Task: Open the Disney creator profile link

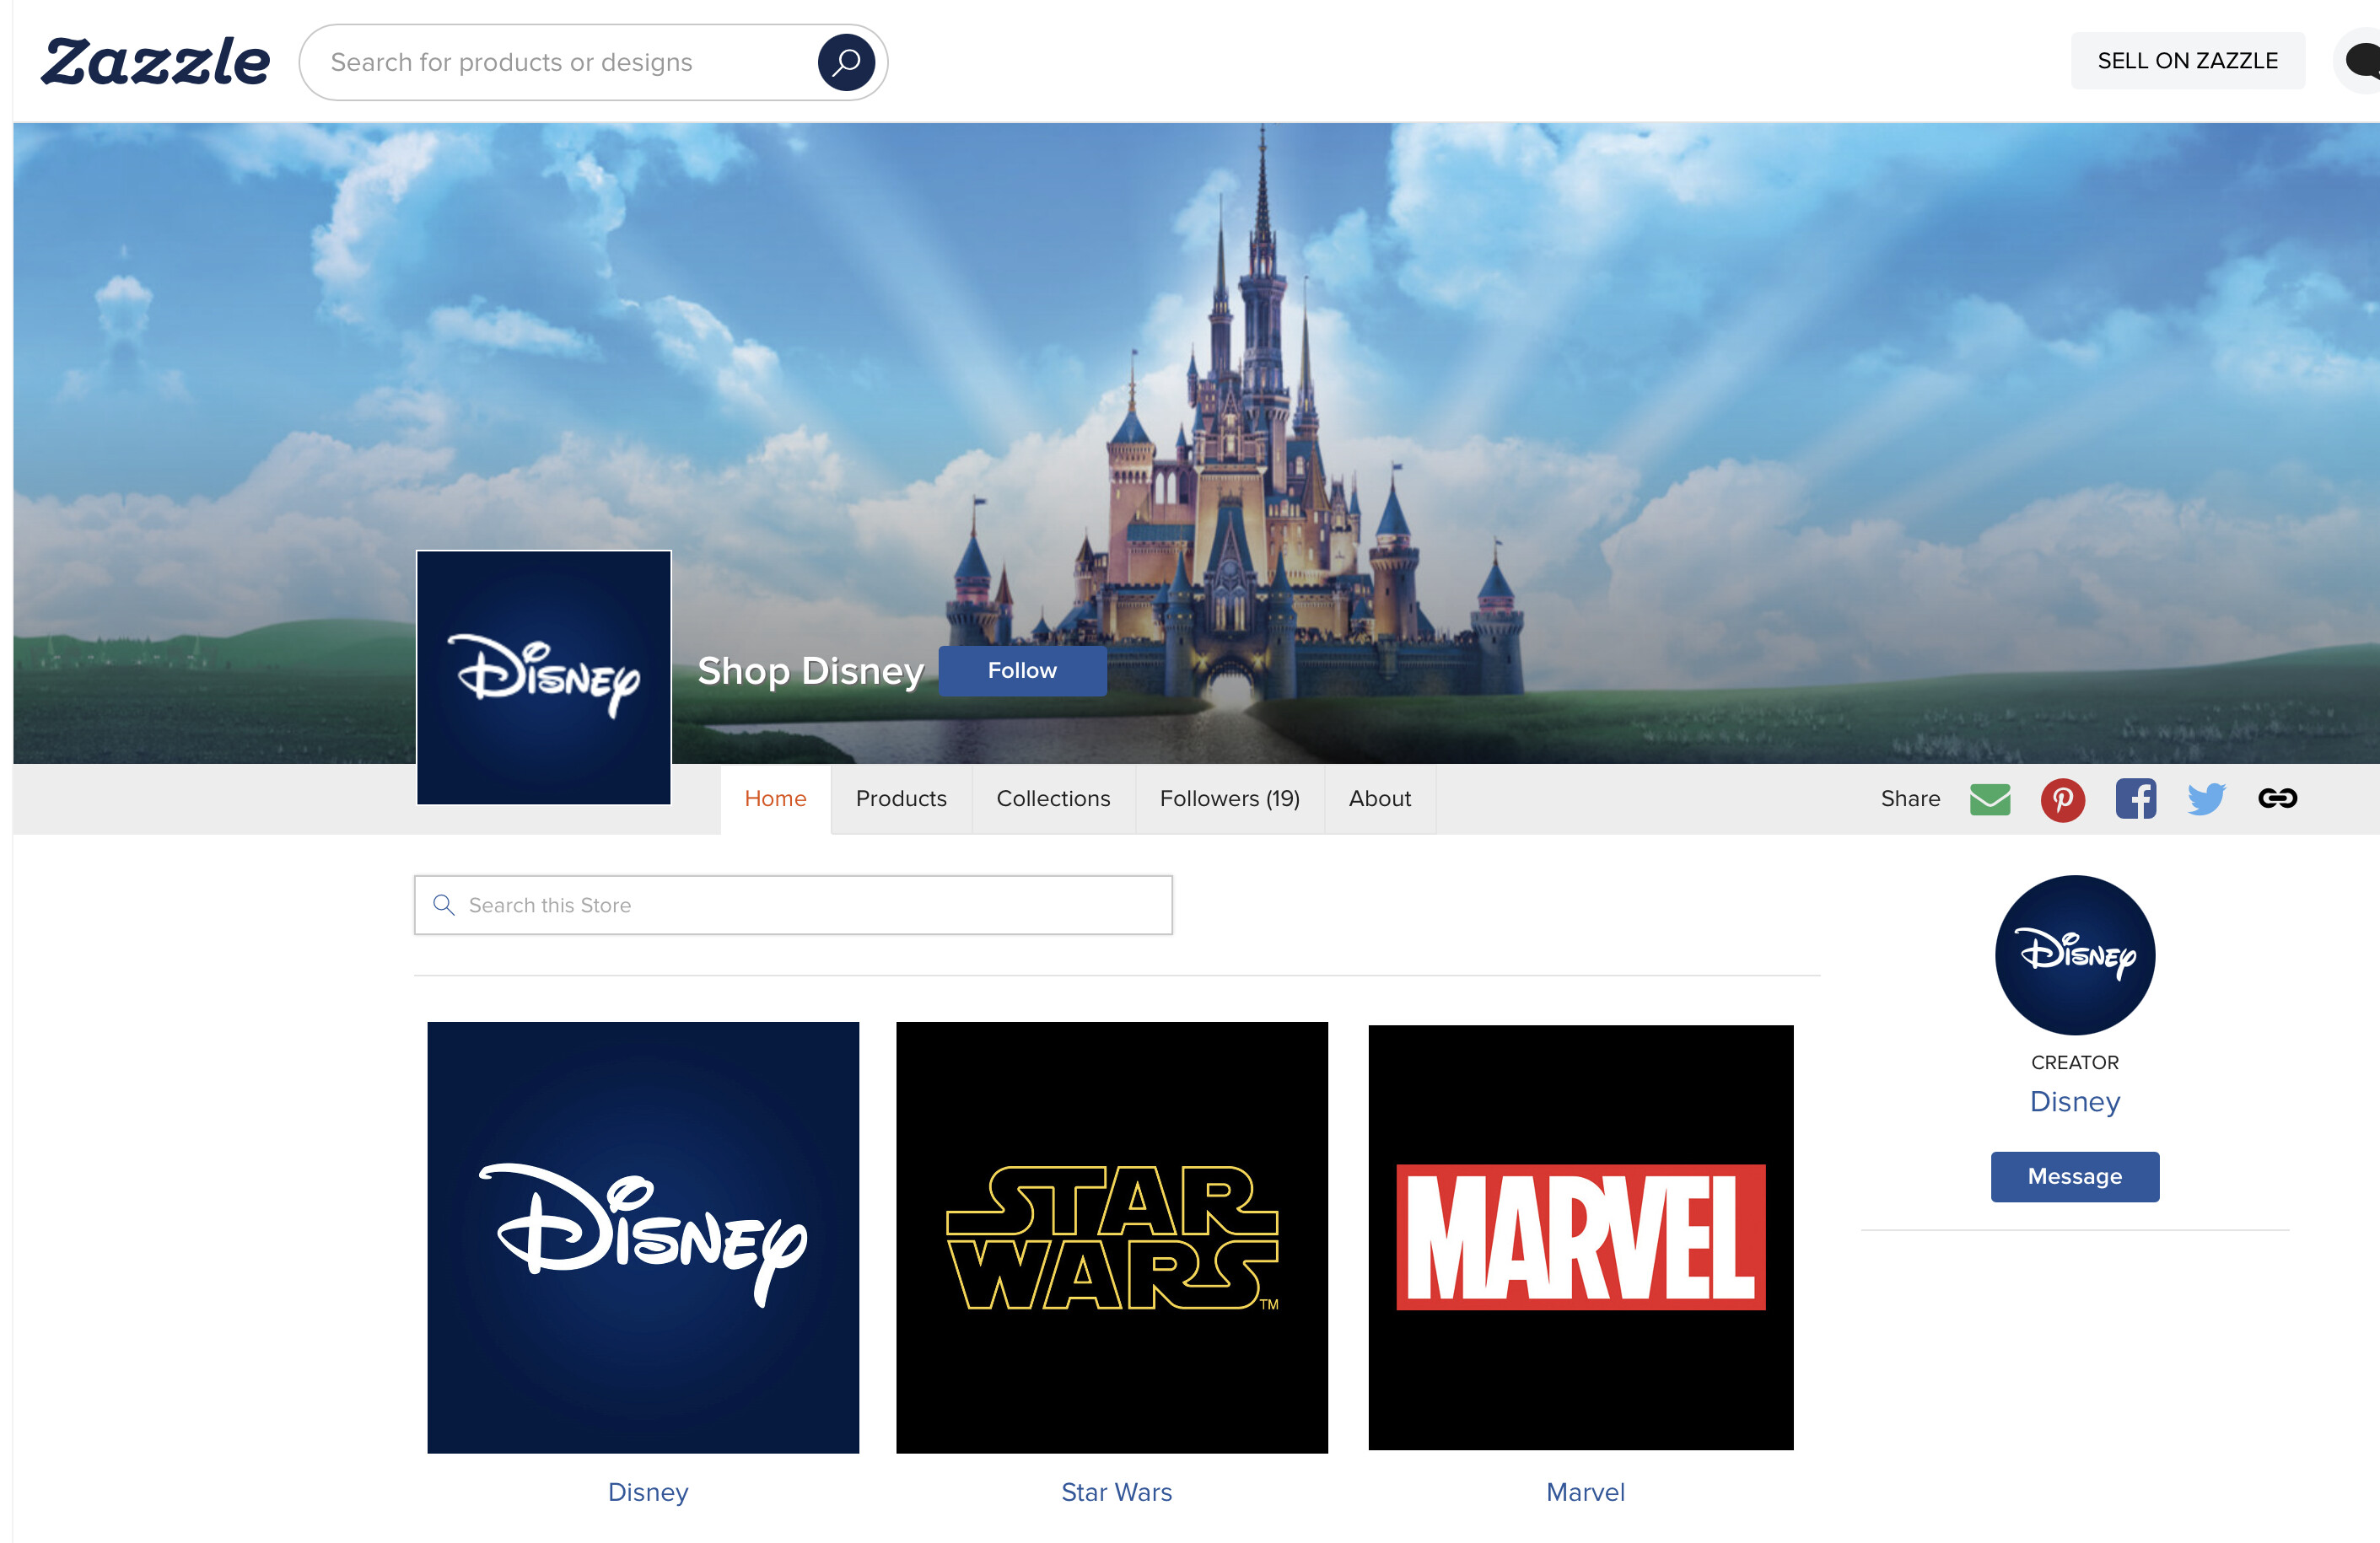Action: click(x=2075, y=1102)
